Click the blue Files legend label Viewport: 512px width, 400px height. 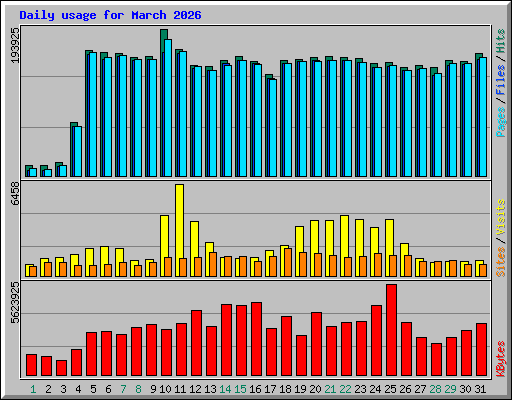(x=501, y=80)
